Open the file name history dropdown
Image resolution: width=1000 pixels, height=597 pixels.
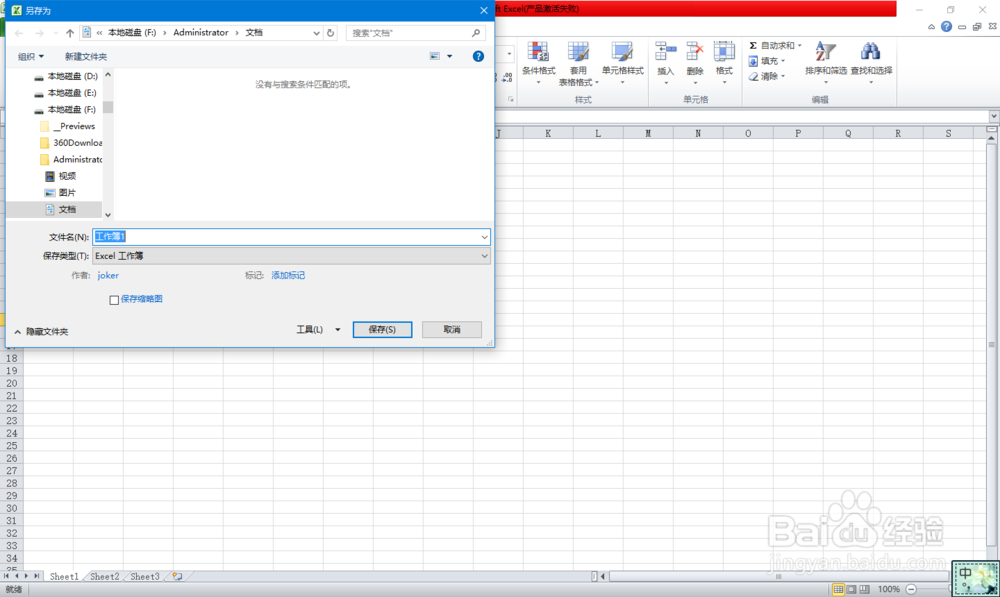(x=484, y=237)
